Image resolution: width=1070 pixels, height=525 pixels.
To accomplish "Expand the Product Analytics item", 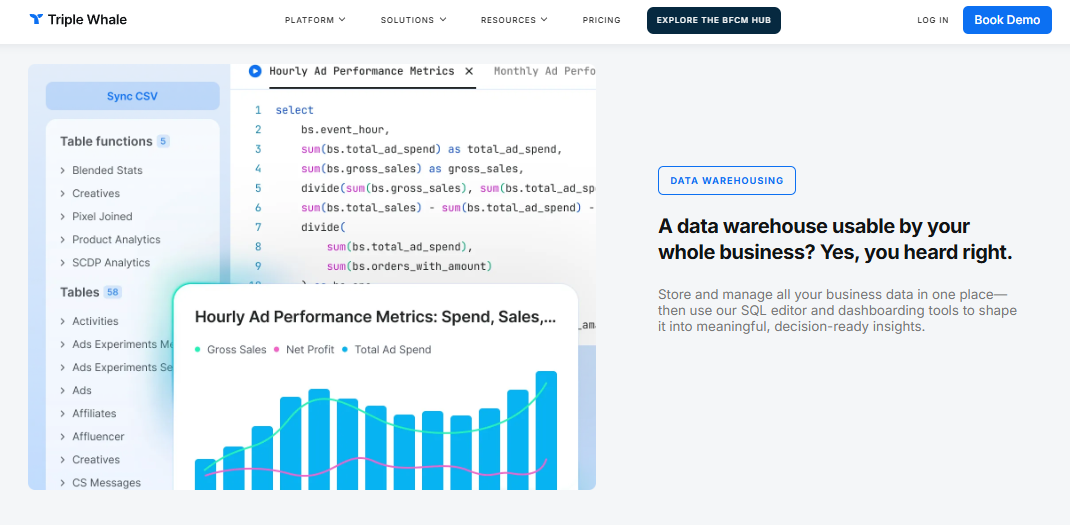I will [110, 240].
